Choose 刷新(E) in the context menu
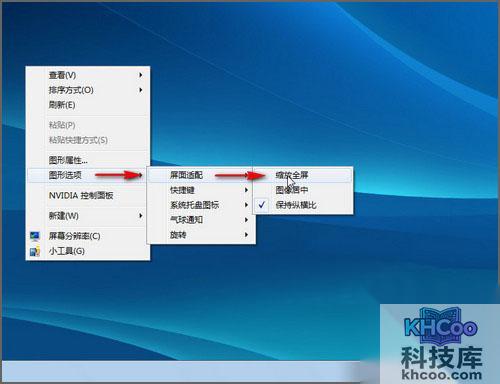Viewport: 500px width, 384px height. (x=88, y=105)
